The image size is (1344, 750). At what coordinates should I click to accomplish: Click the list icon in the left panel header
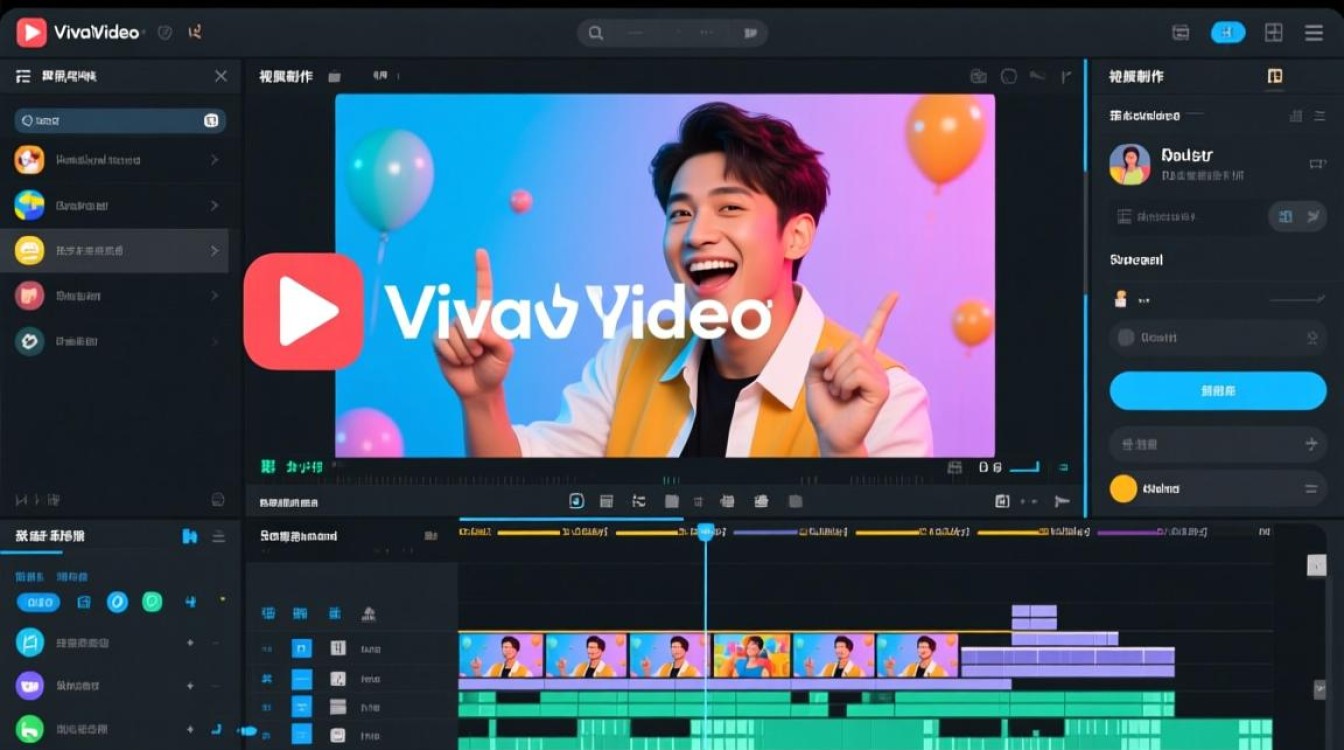tap(22, 76)
